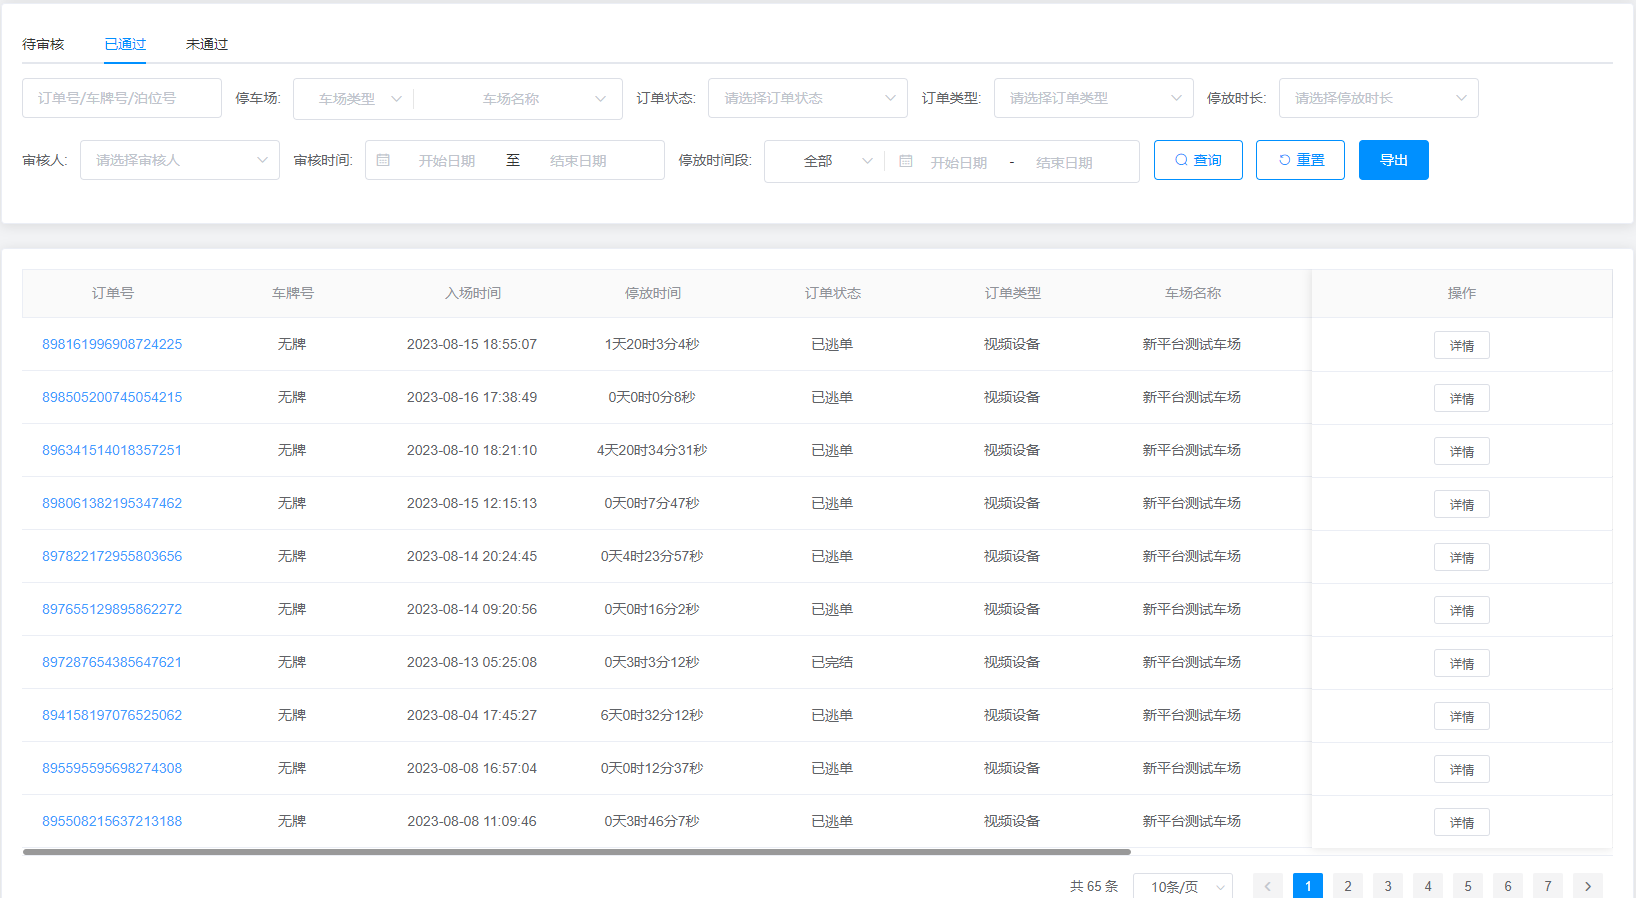Click the horizontal table scrollbar
This screenshot has width=1636, height=898.
point(576,852)
